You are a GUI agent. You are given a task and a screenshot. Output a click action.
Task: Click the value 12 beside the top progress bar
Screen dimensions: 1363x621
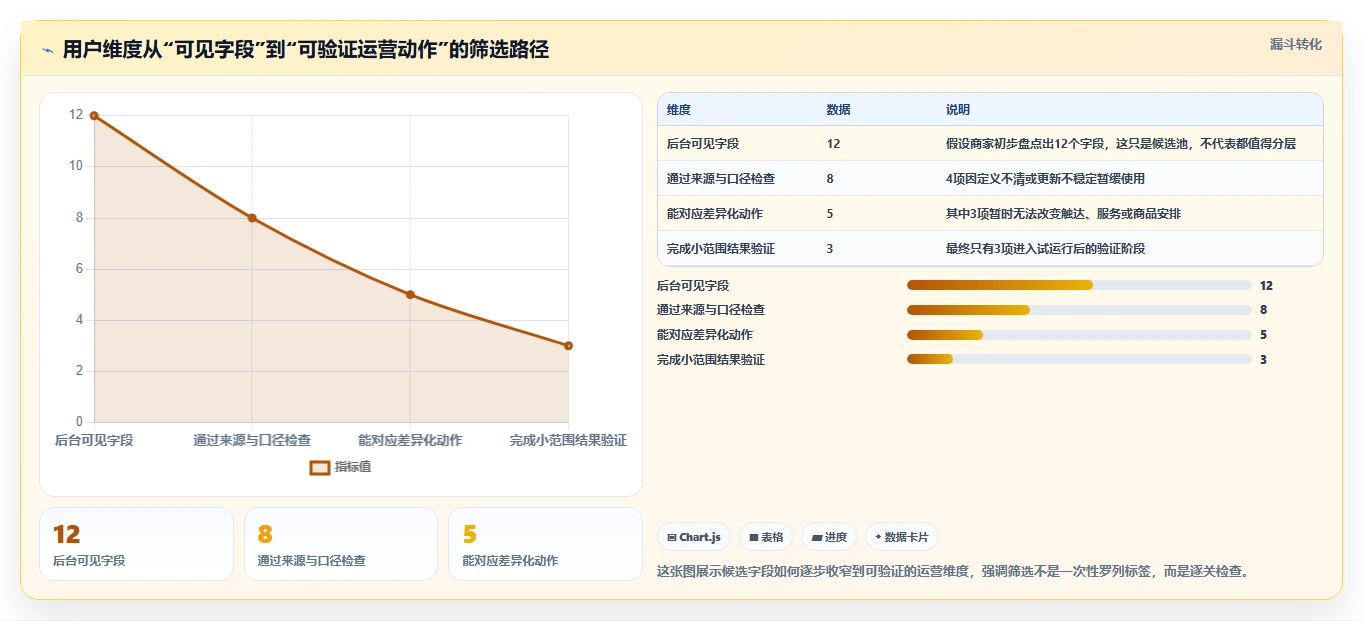click(1266, 286)
